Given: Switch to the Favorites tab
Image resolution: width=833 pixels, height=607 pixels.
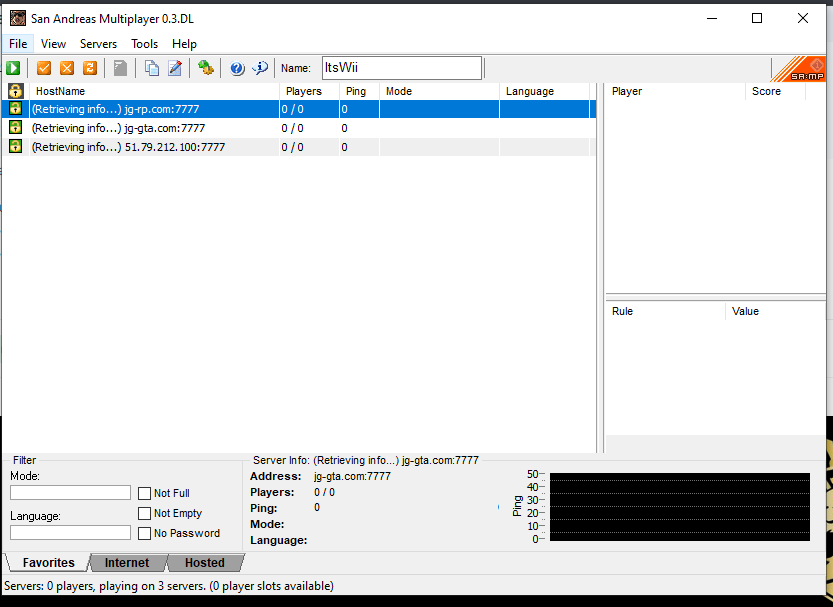Looking at the screenshot, I should click(x=48, y=562).
